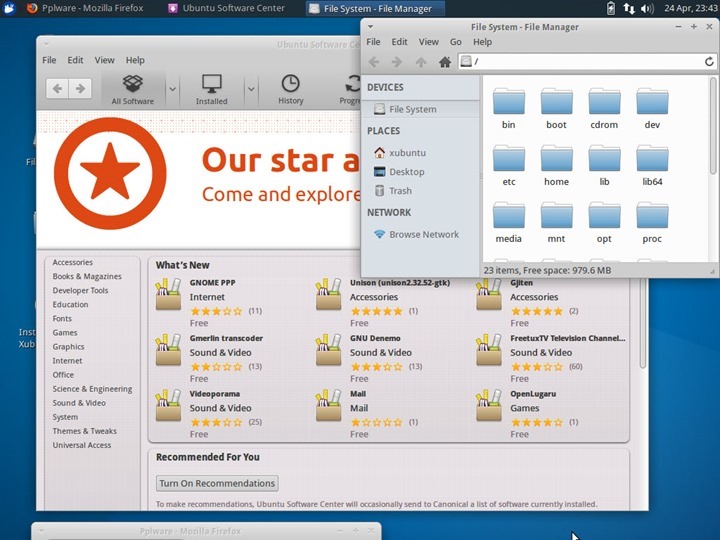Screen dimensions: 720x540
Task: Open Edit menu in File Manager
Action: [x=399, y=42]
